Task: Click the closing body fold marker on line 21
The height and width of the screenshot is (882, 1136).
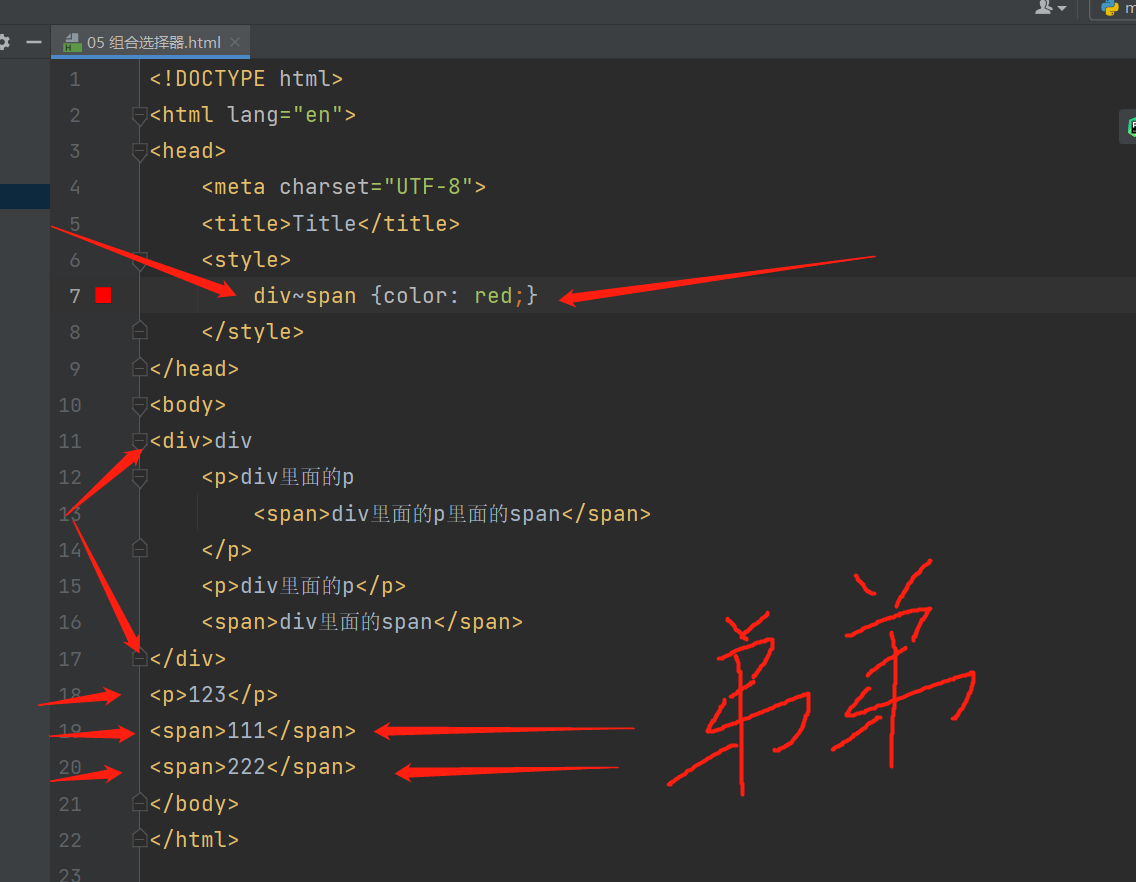Action: [x=140, y=803]
